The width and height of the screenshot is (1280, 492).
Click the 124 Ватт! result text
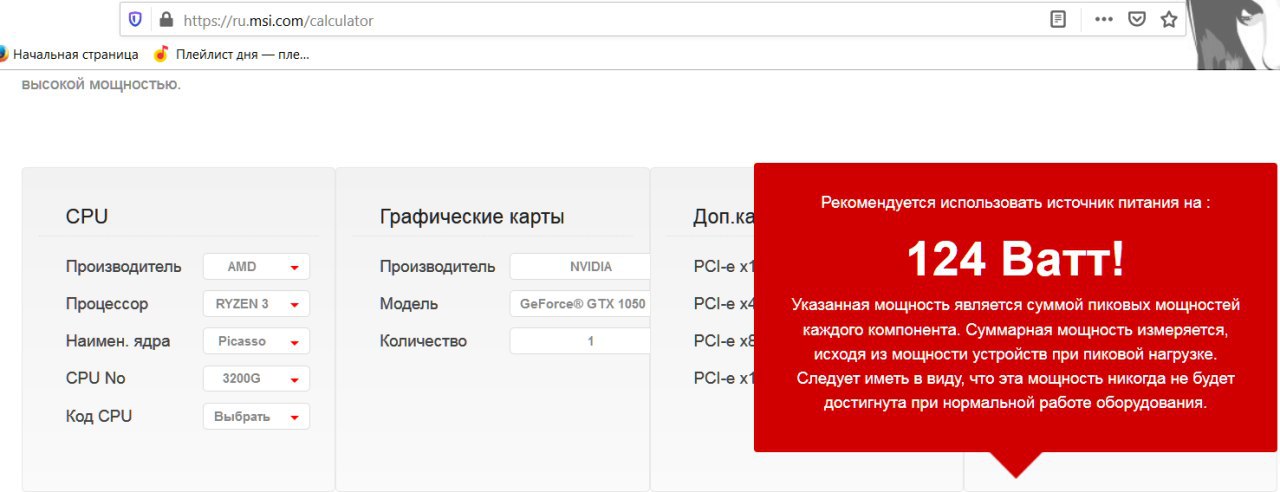click(x=1015, y=260)
